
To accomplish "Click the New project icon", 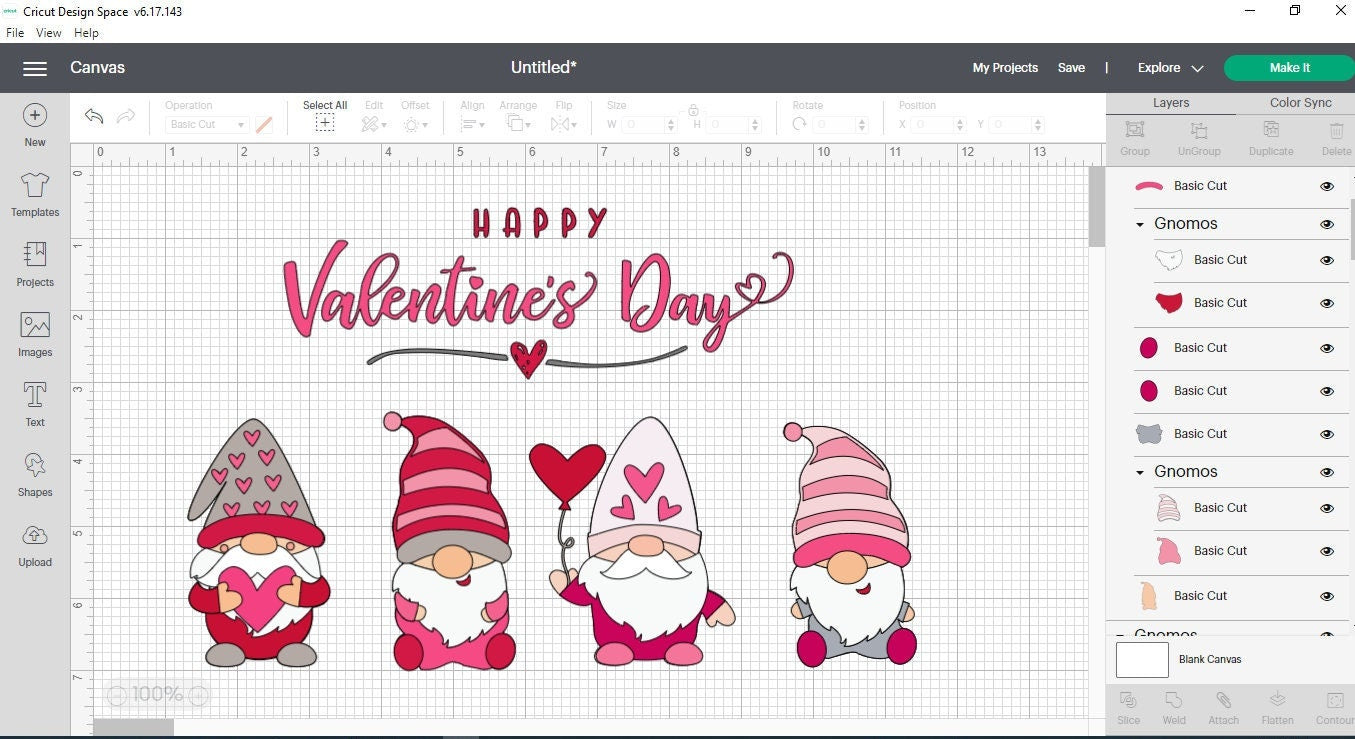I will 35,115.
